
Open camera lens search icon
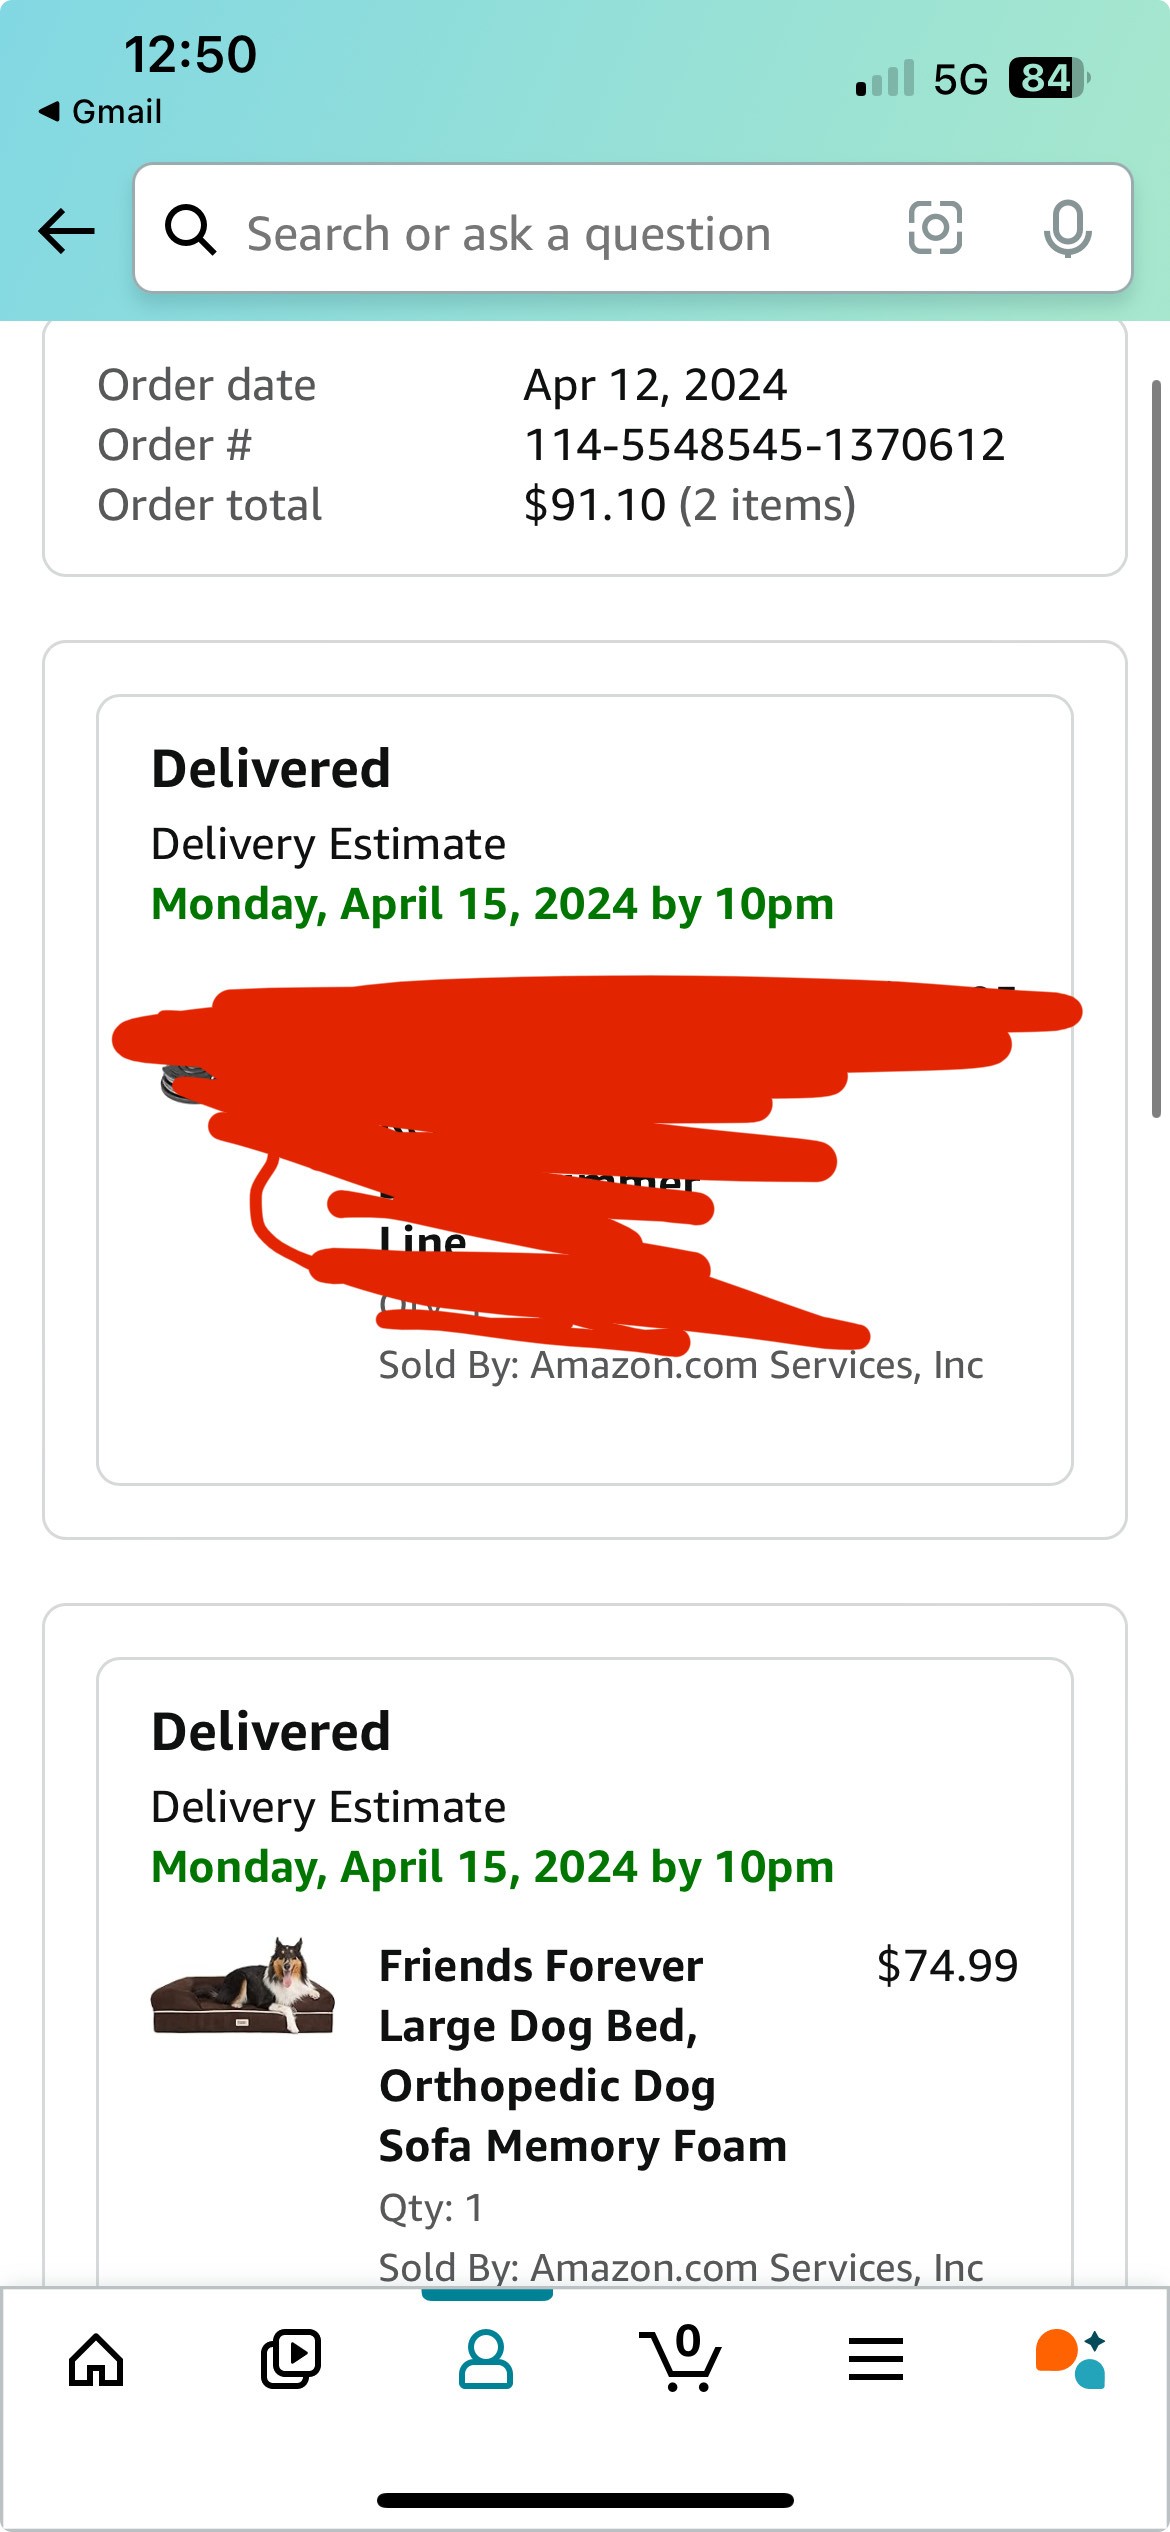tap(935, 228)
